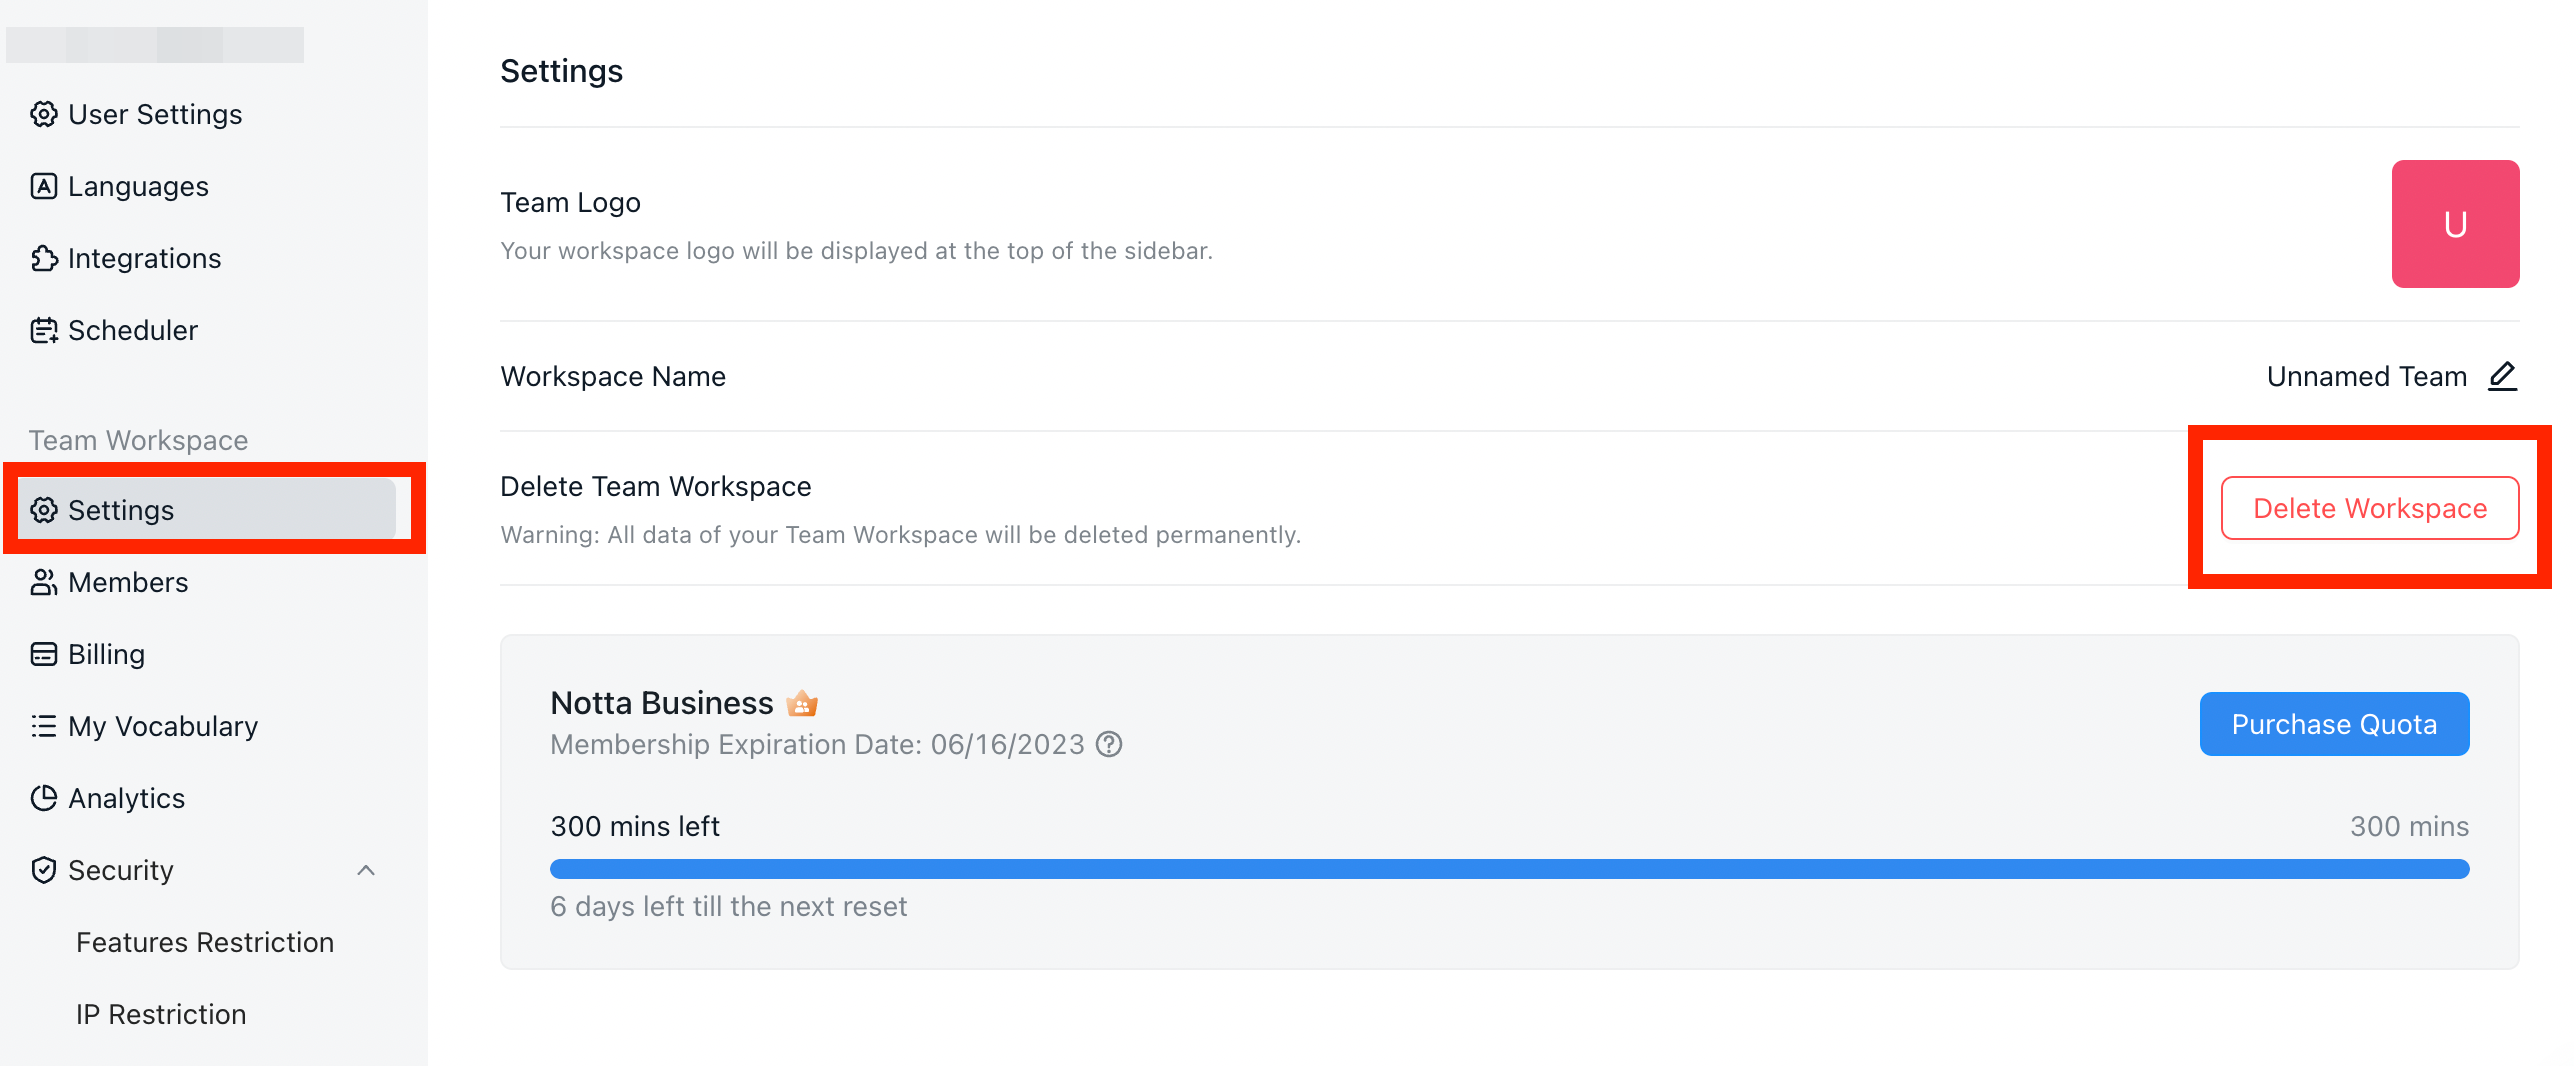
Task: Click the Scheduler calendar icon
Action: 43,330
